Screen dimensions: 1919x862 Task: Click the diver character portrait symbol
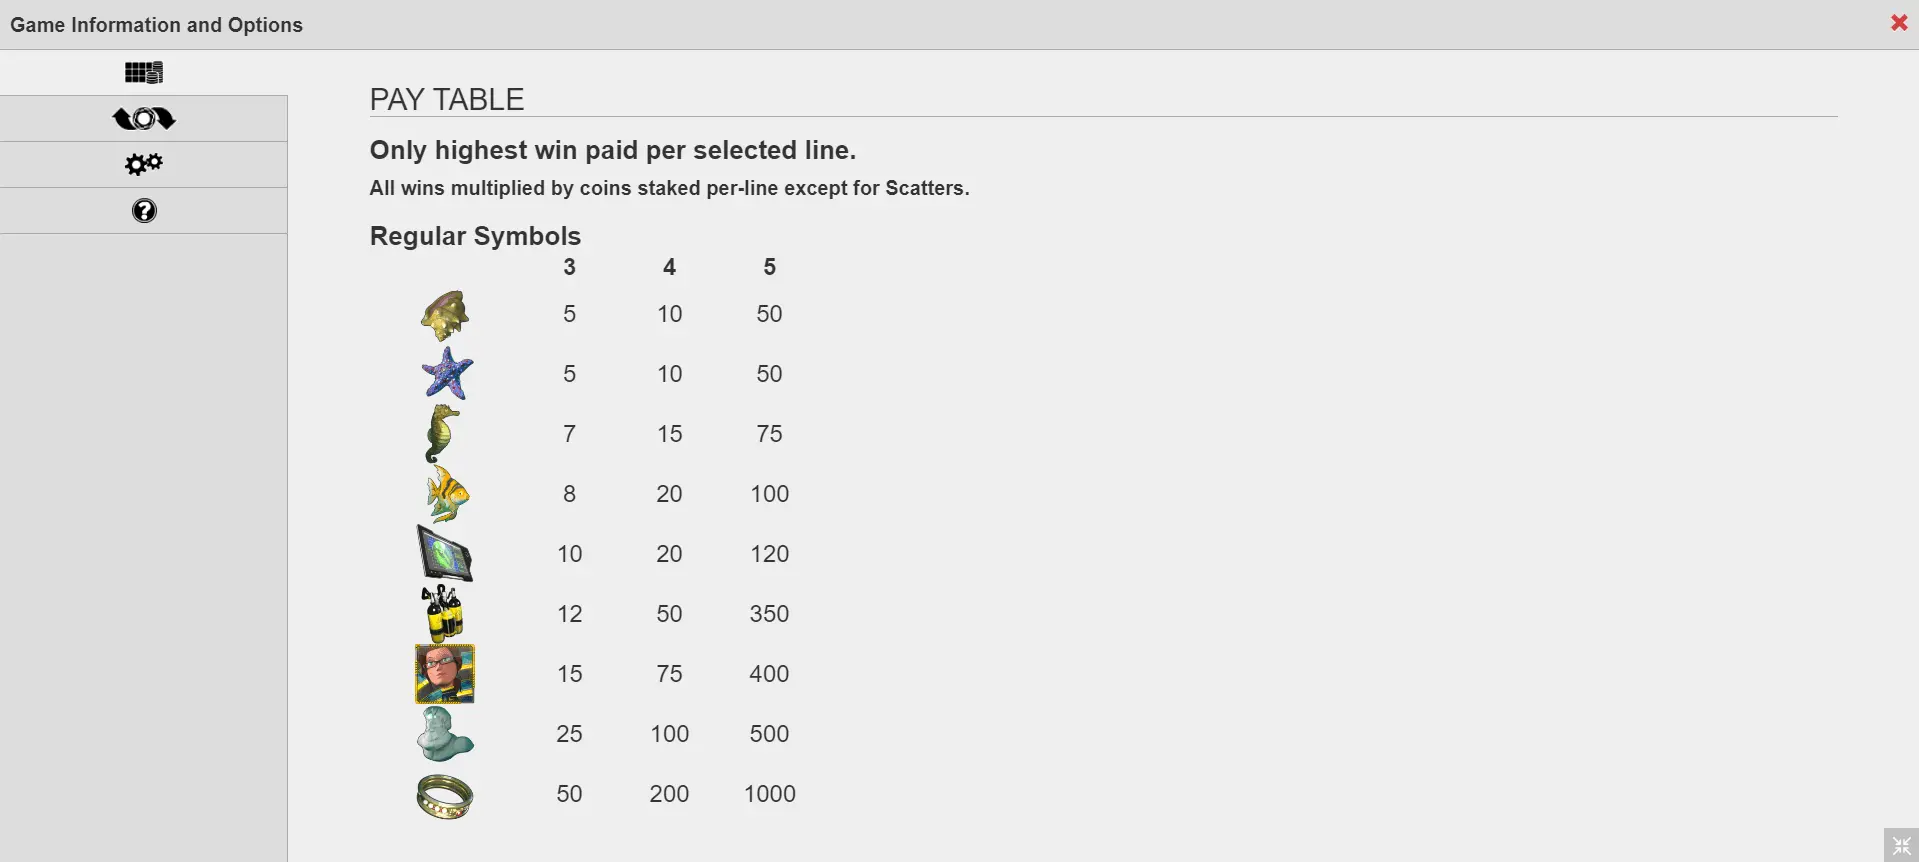[x=445, y=674]
